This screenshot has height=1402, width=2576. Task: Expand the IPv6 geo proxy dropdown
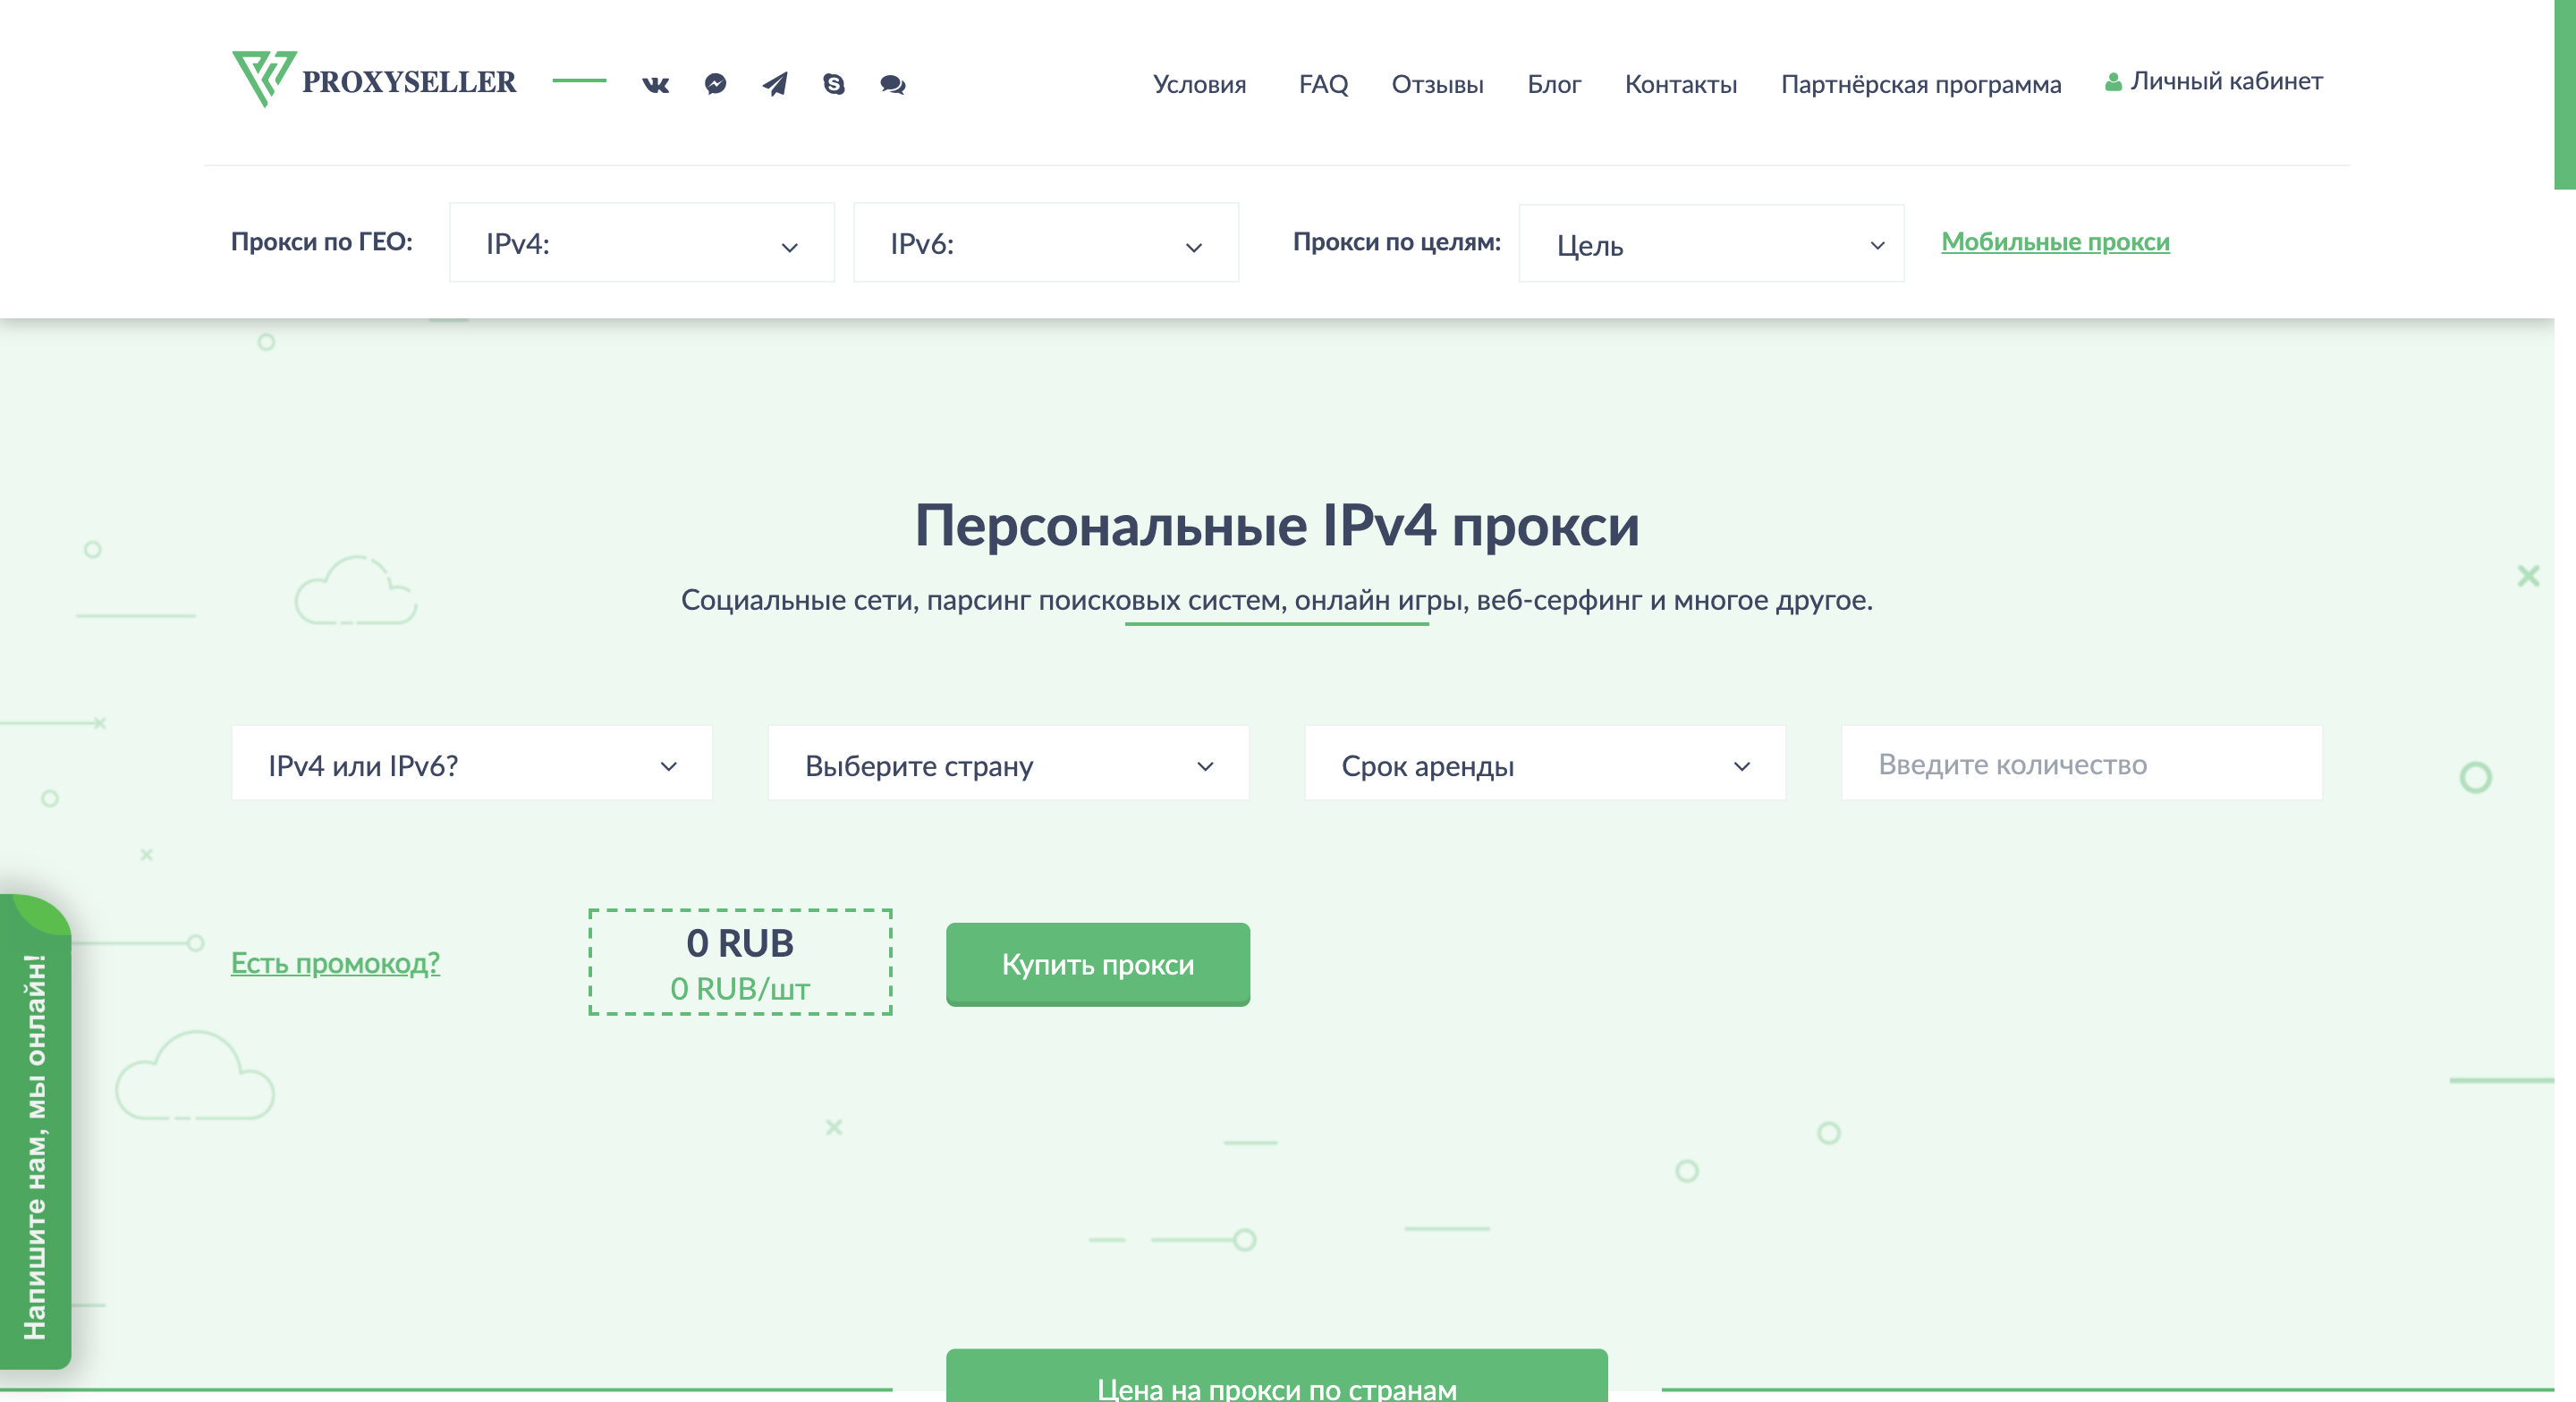[x=1045, y=243]
